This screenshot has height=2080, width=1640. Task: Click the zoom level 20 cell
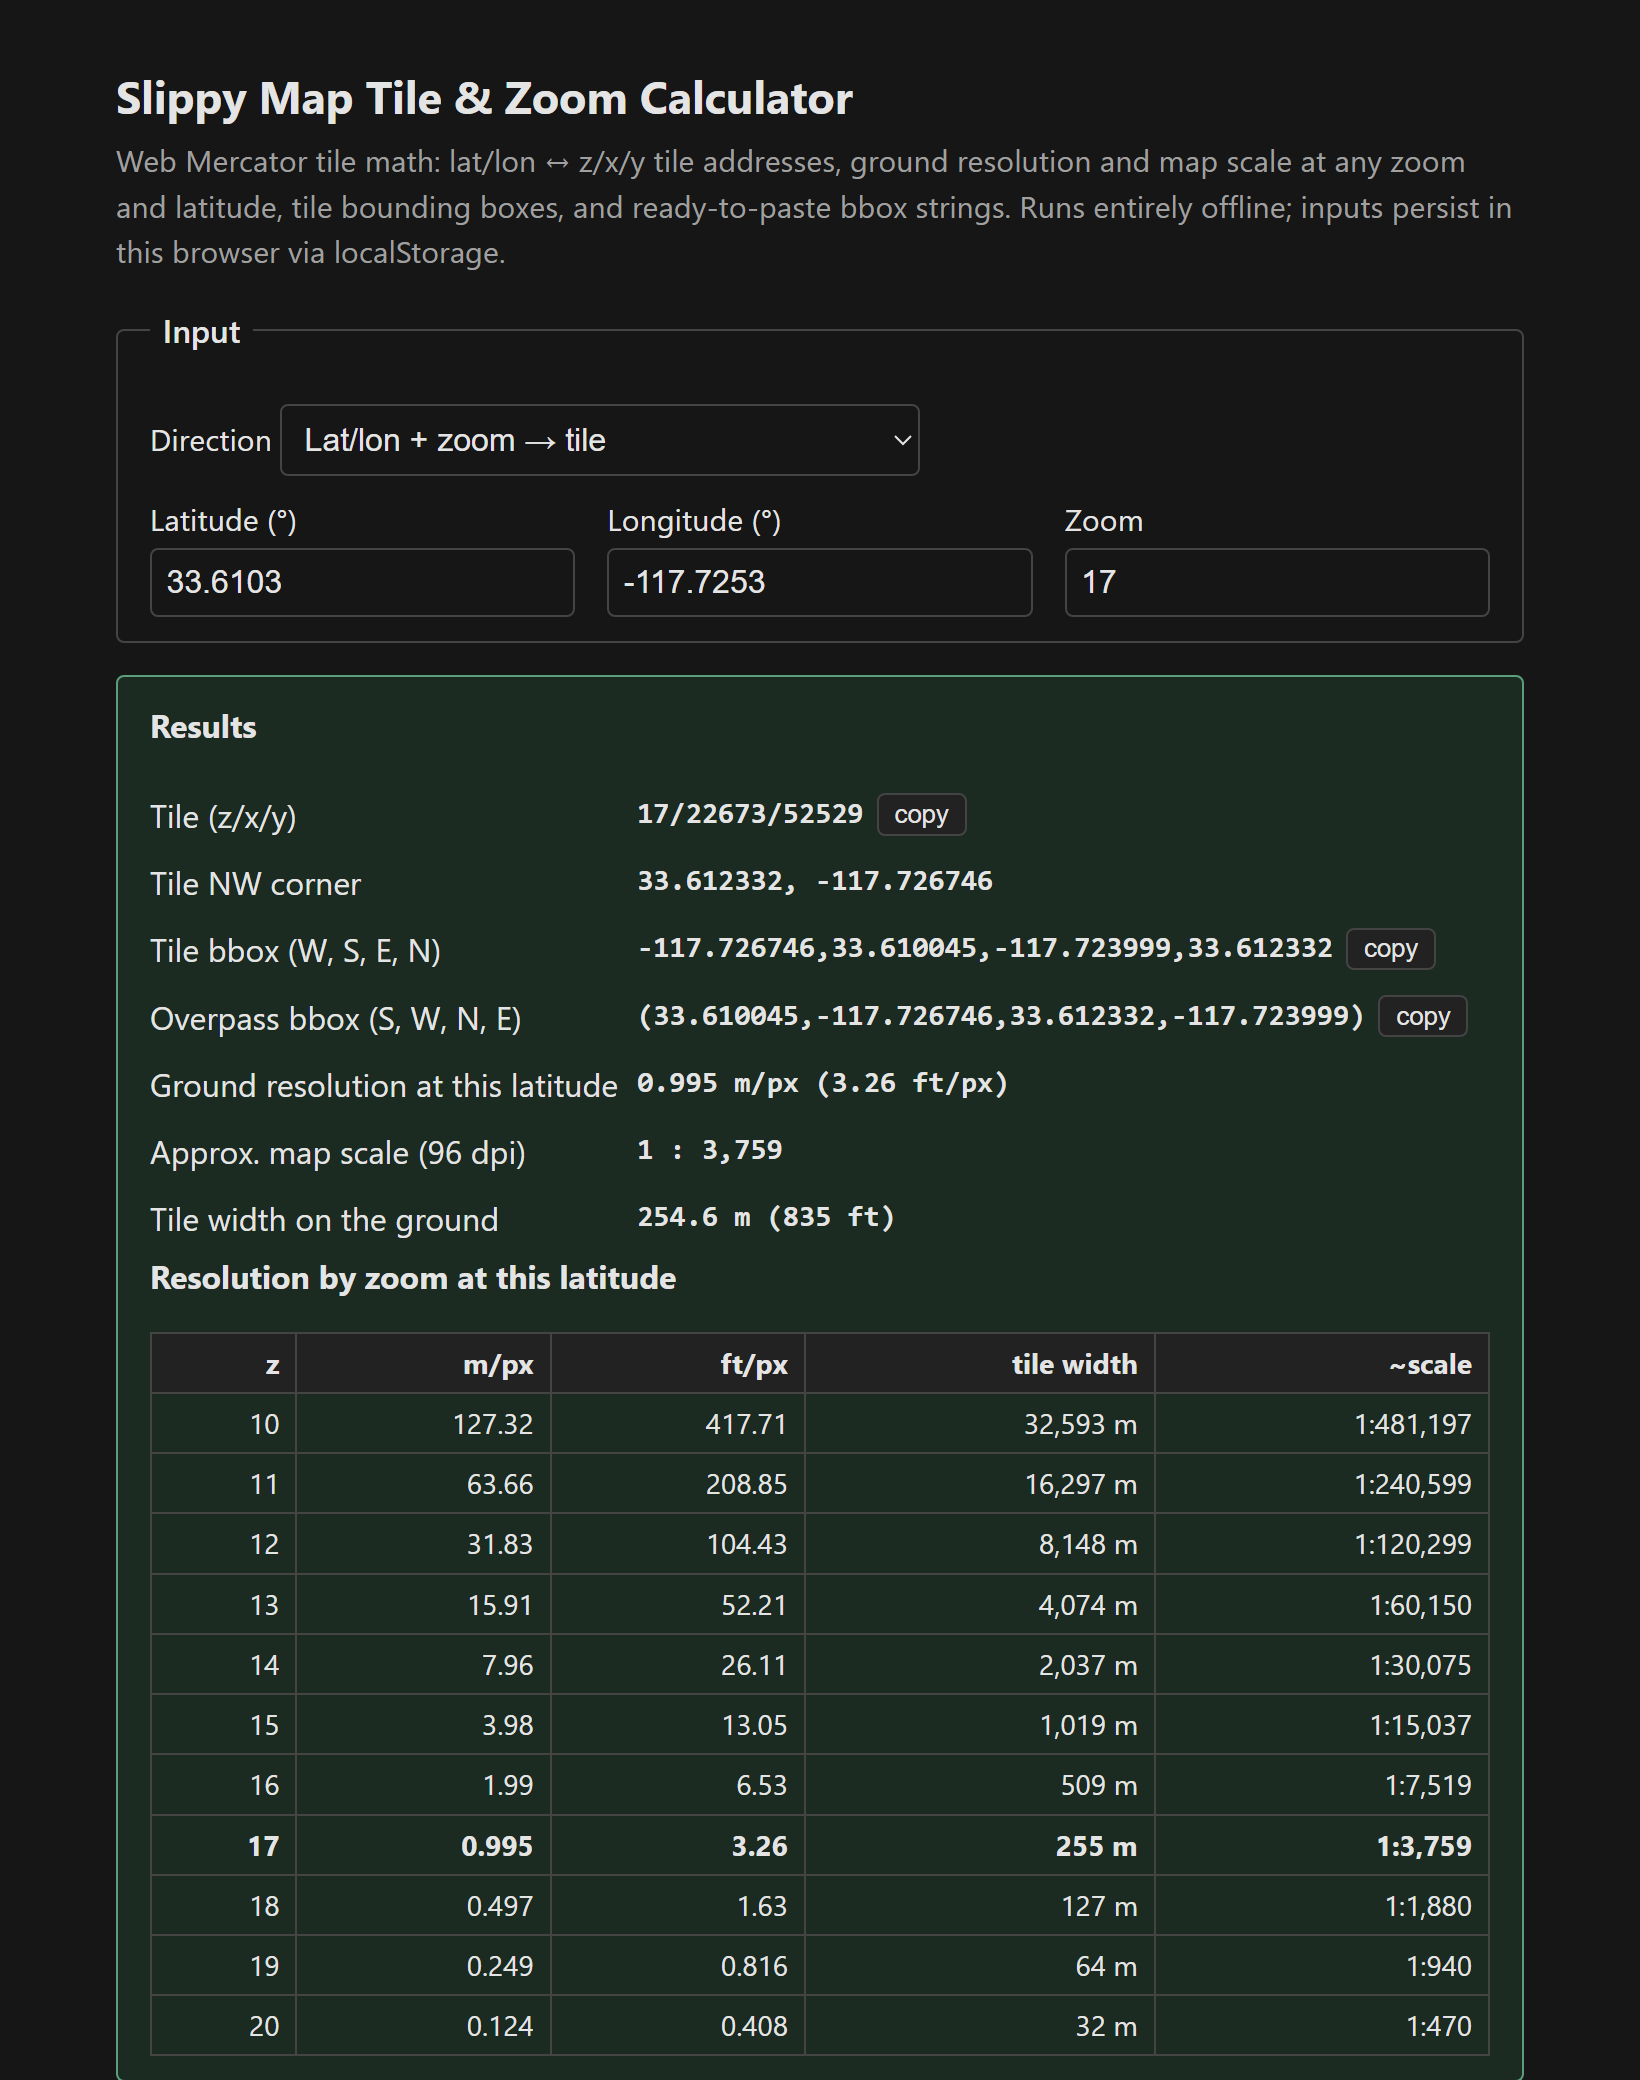(x=223, y=2026)
